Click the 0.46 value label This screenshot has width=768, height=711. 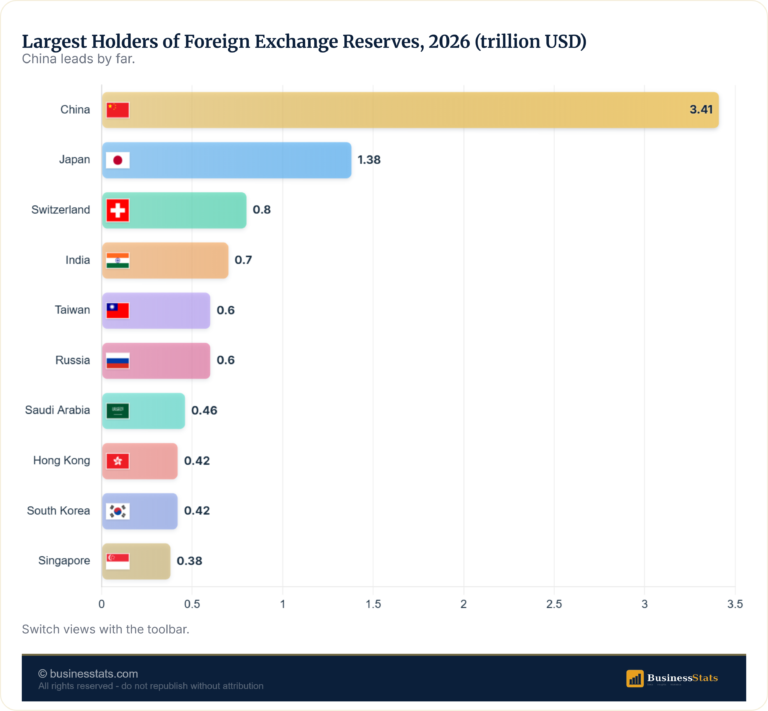(204, 410)
